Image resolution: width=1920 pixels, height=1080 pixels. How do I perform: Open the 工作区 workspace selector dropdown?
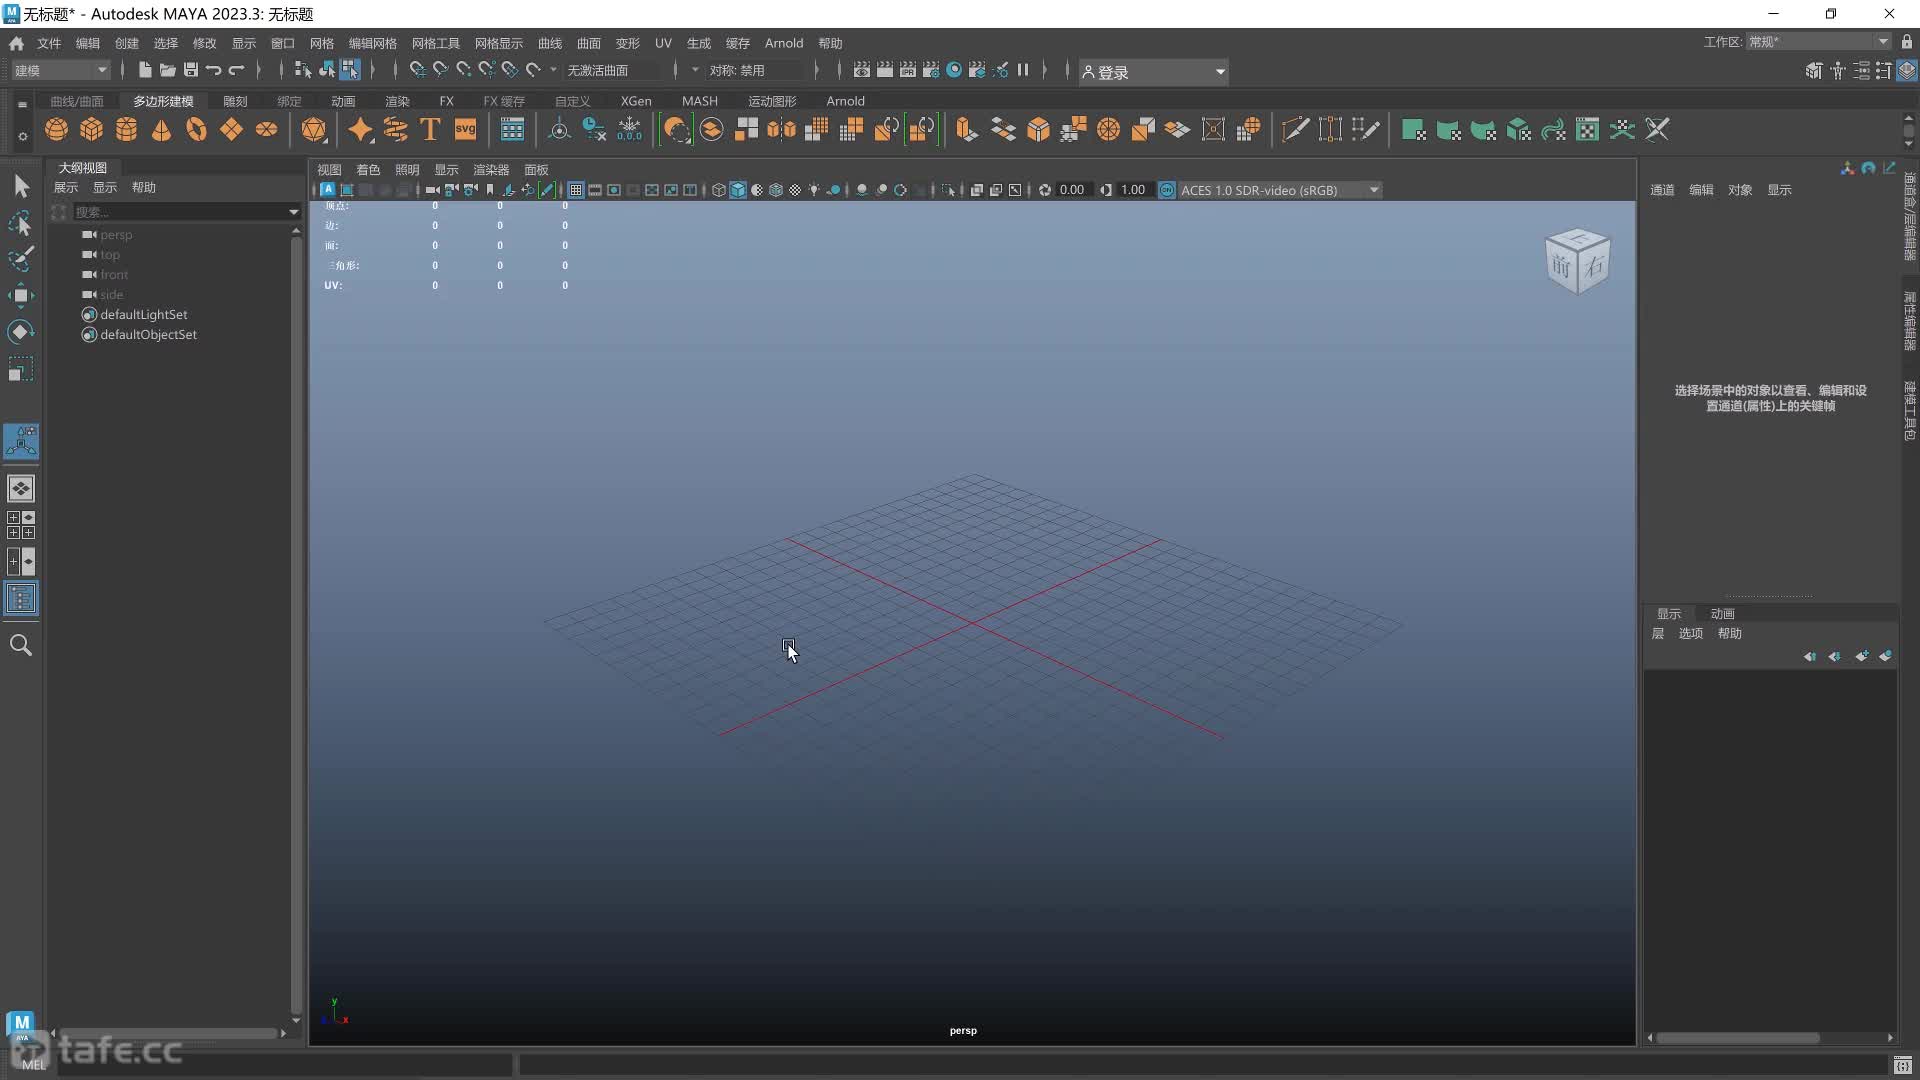pos(1818,42)
